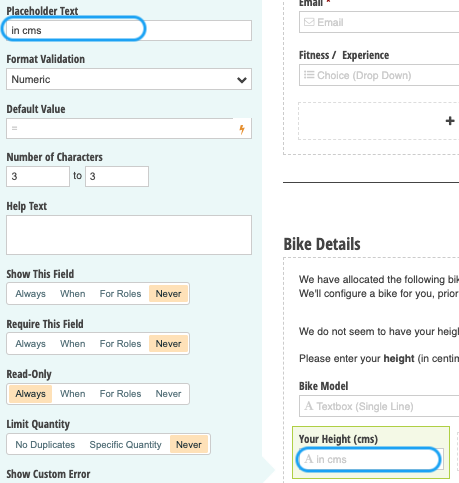This screenshot has width=459, height=483.
Task: Click the Fitness / Experience label
Action: tap(344, 55)
